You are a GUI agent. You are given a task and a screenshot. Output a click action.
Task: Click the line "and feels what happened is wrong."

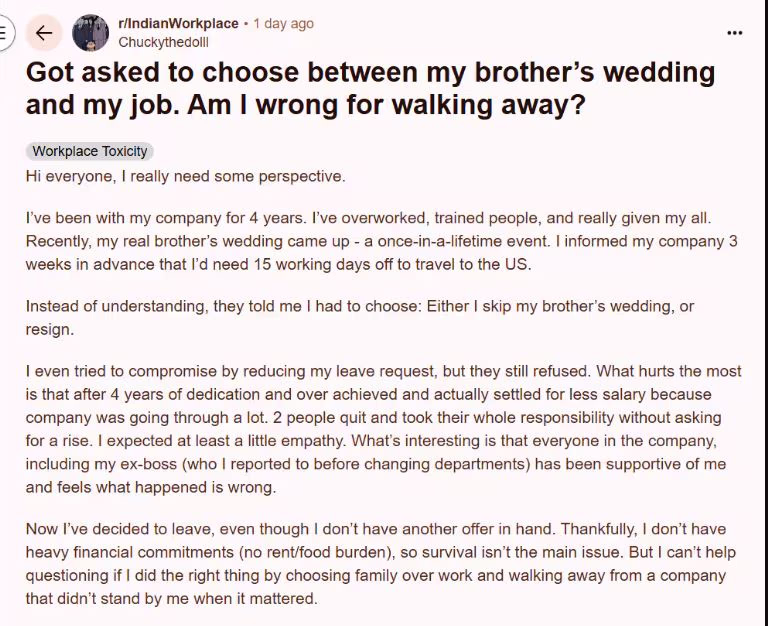(x=149, y=489)
